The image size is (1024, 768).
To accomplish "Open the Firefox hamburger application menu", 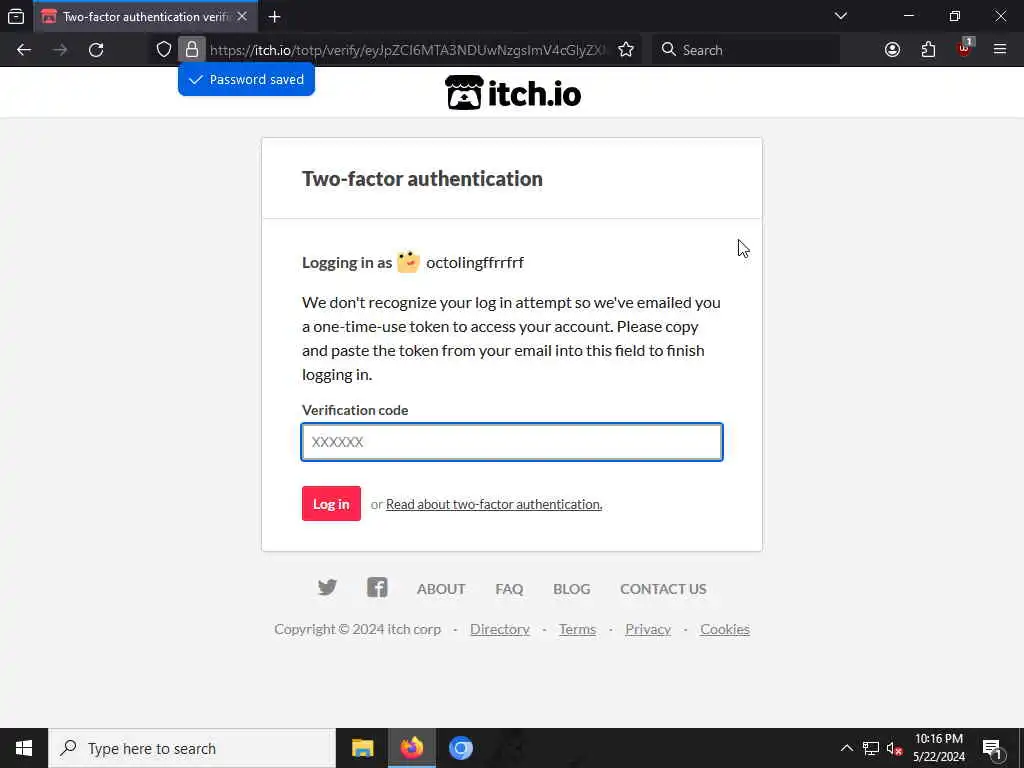I will (1000, 50).
